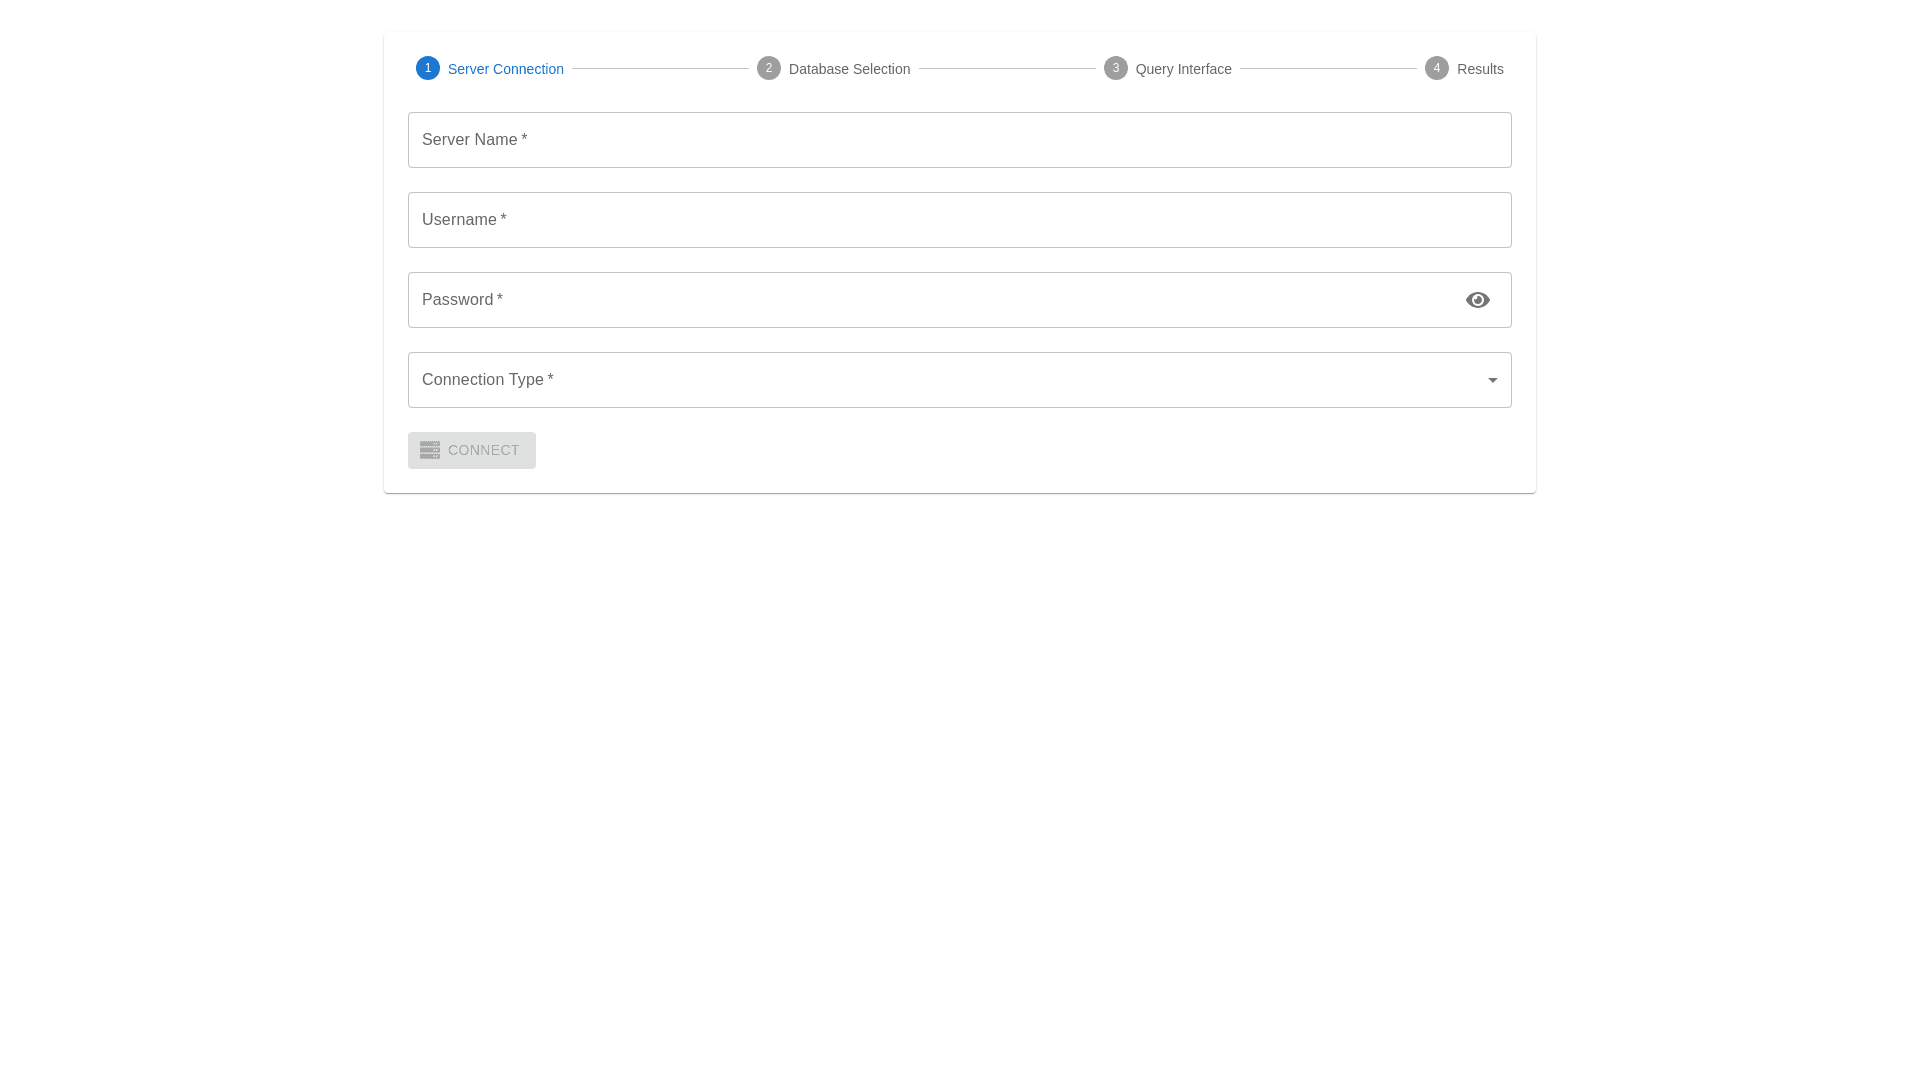Click connector line after Database Selection step

(x=1007, y=69)
